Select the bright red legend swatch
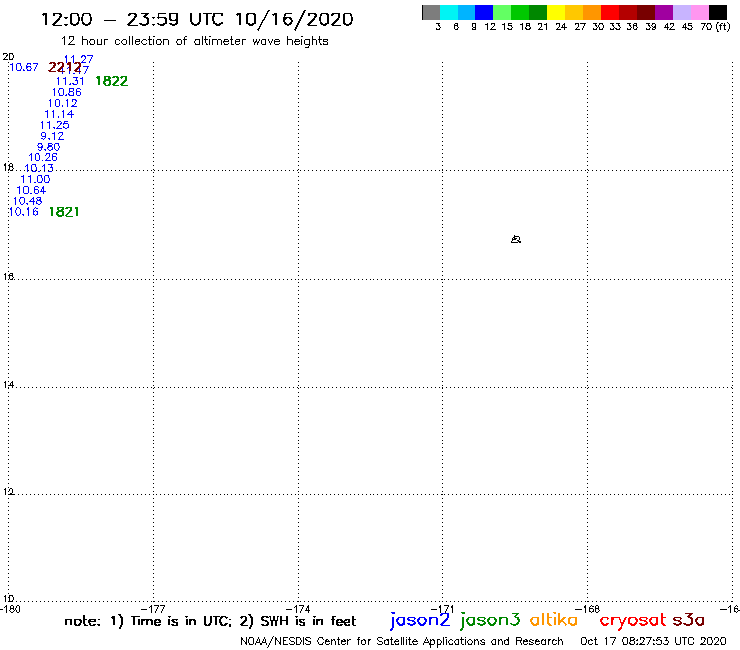This screenshot has width=740, height=650. tap(610, 12)
